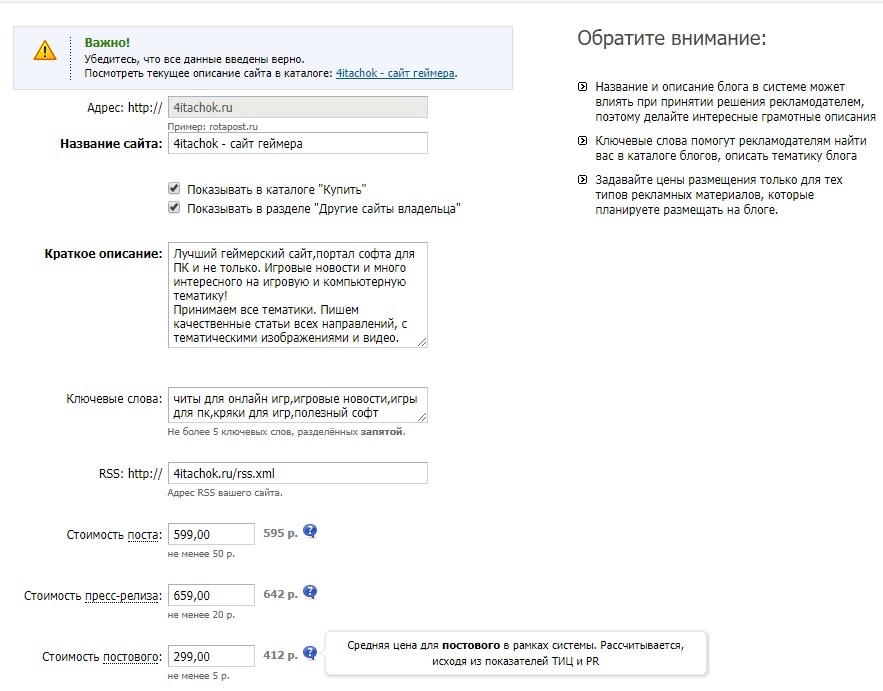Click the 'Ключевые слова' keywords textarea
Image resolution: width=883 pixels, height=691 pixels.
pos(297,405)
